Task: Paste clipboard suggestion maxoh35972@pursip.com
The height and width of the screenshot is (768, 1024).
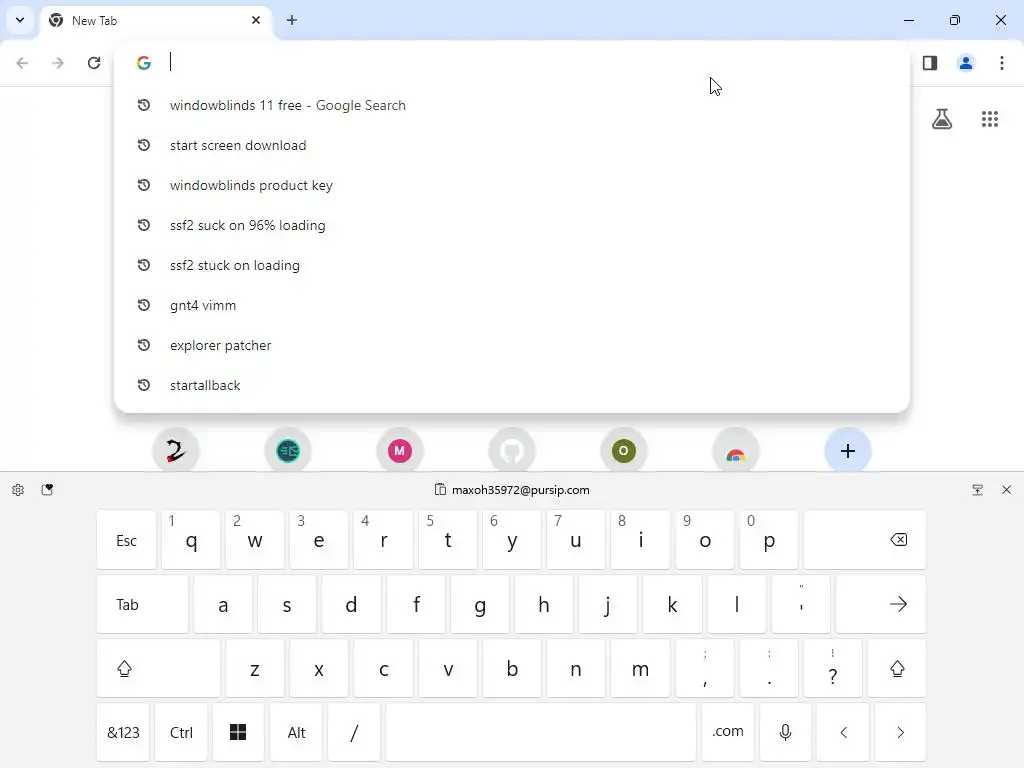Action: (x=512, y=490)
